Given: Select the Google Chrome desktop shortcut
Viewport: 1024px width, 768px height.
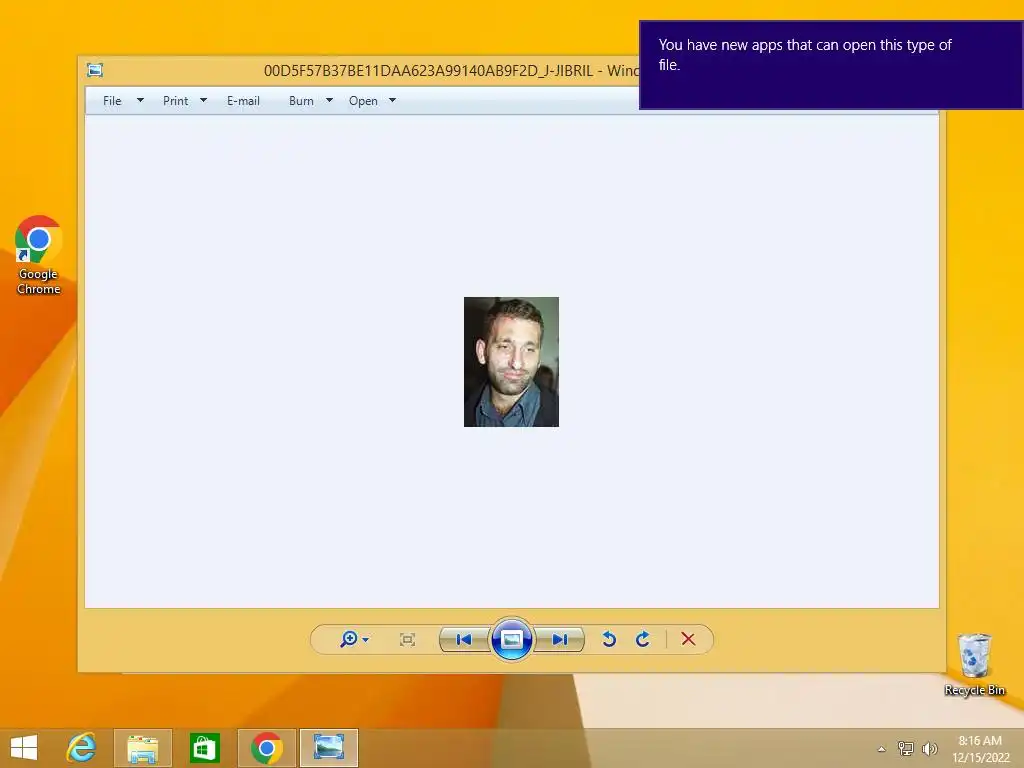Looking at the screenshot, I should tap(39, 255).
